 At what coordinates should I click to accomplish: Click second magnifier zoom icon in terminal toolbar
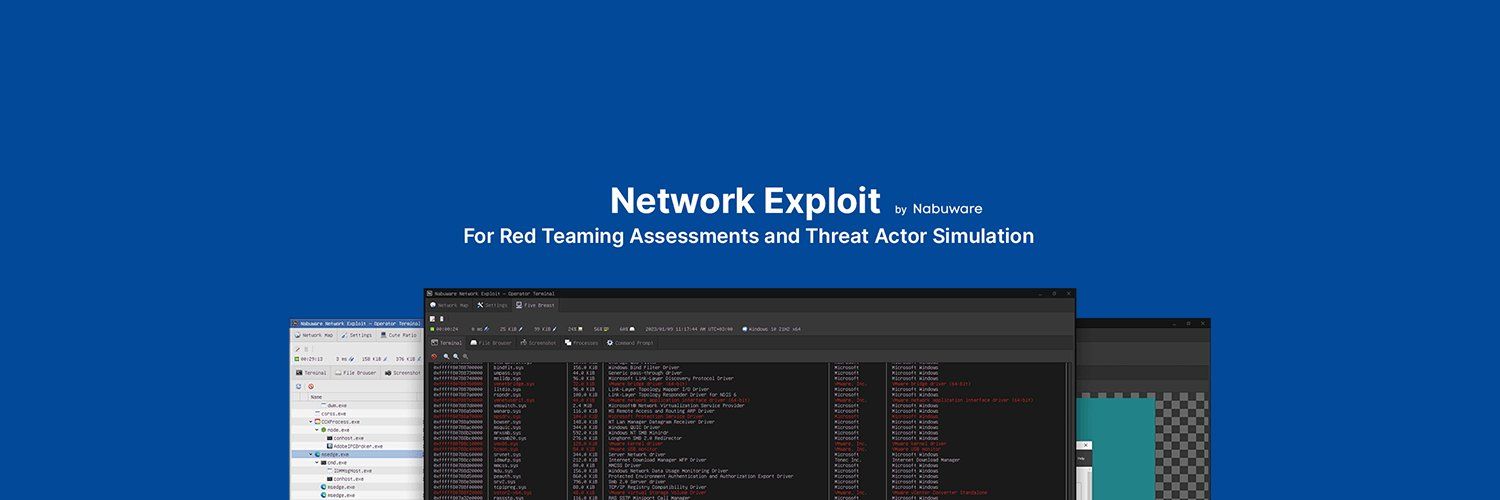pyautogui.click(x=456, y=357)
